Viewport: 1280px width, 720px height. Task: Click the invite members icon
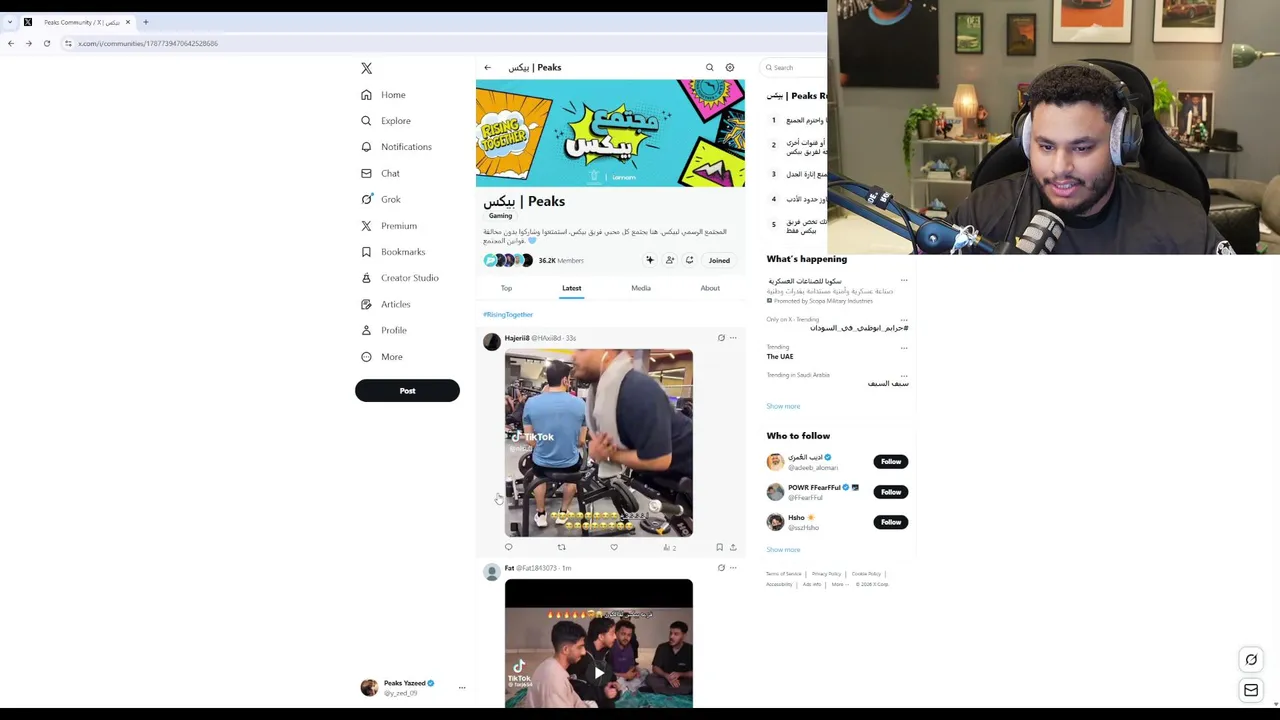pyautogui.click(x=670, y=260)
